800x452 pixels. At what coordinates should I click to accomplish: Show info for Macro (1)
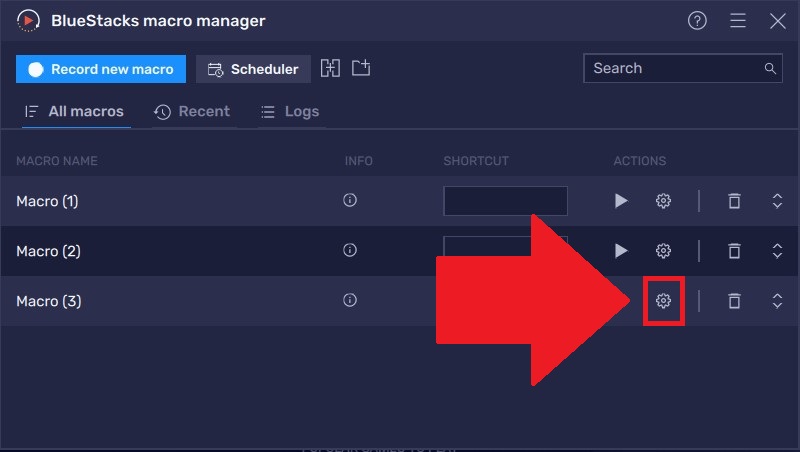coord(349,200)
